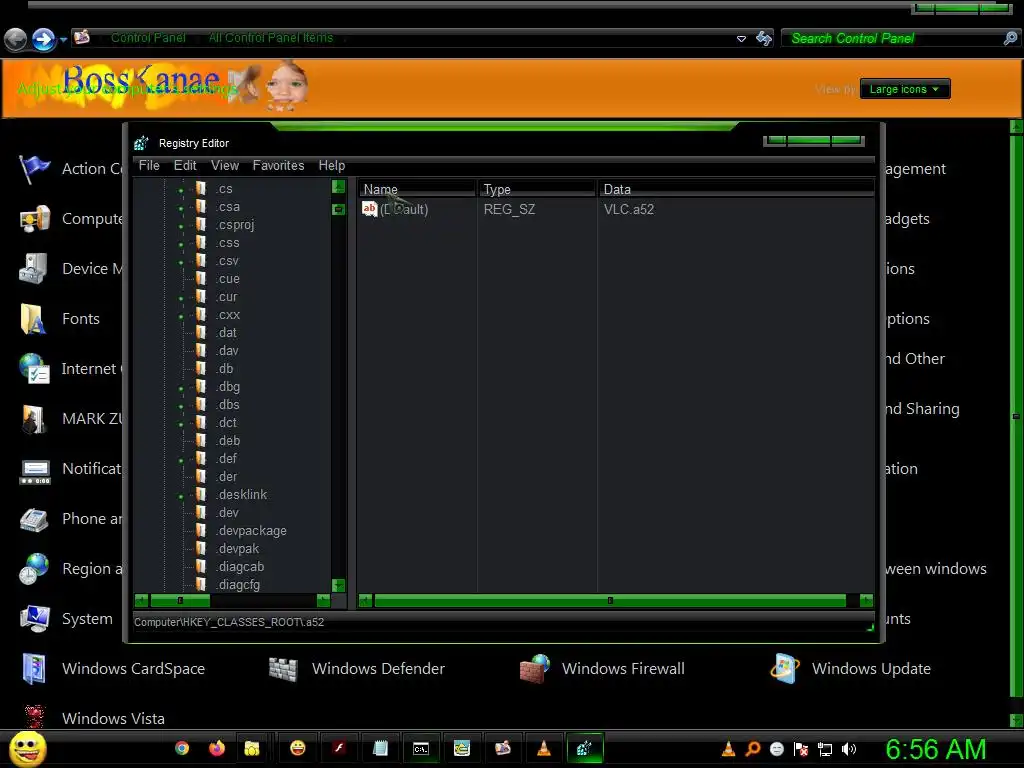Open Chrome from the taskbar
The width and height of the screenshot is (1024, 768).
(182, 748)
